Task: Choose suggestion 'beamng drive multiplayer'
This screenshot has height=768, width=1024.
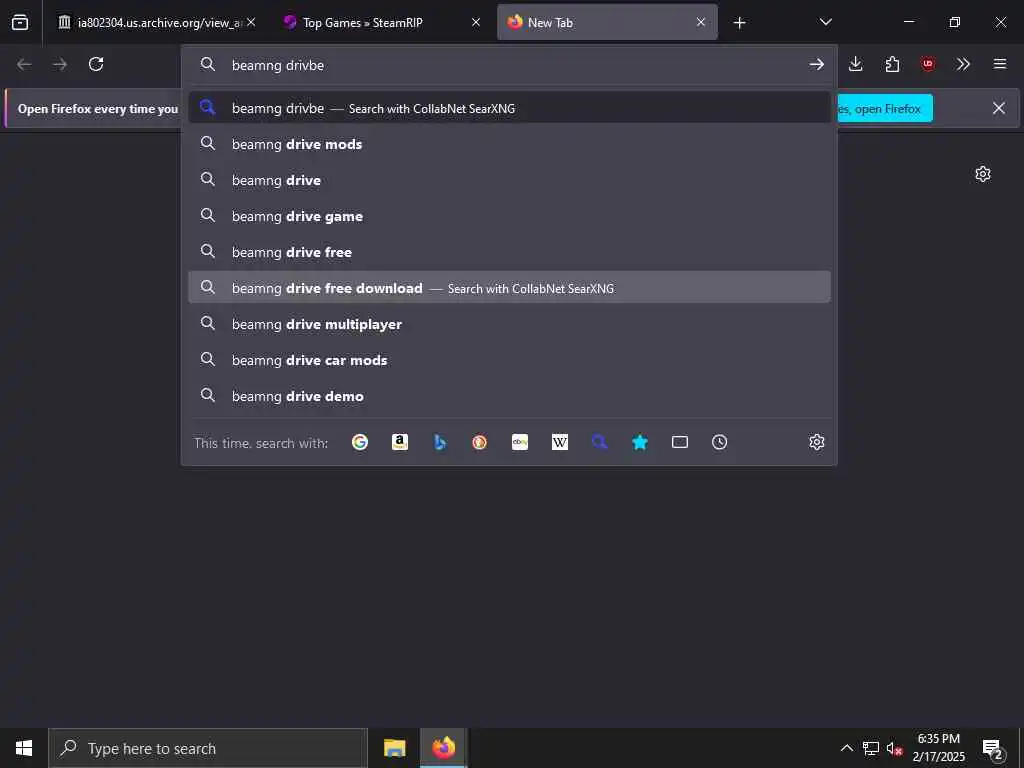Action: pyautogui.click(x=509, y=324)
